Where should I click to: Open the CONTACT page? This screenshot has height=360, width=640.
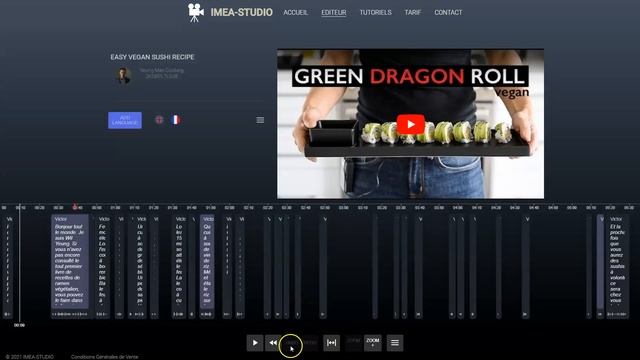[448, 13]
